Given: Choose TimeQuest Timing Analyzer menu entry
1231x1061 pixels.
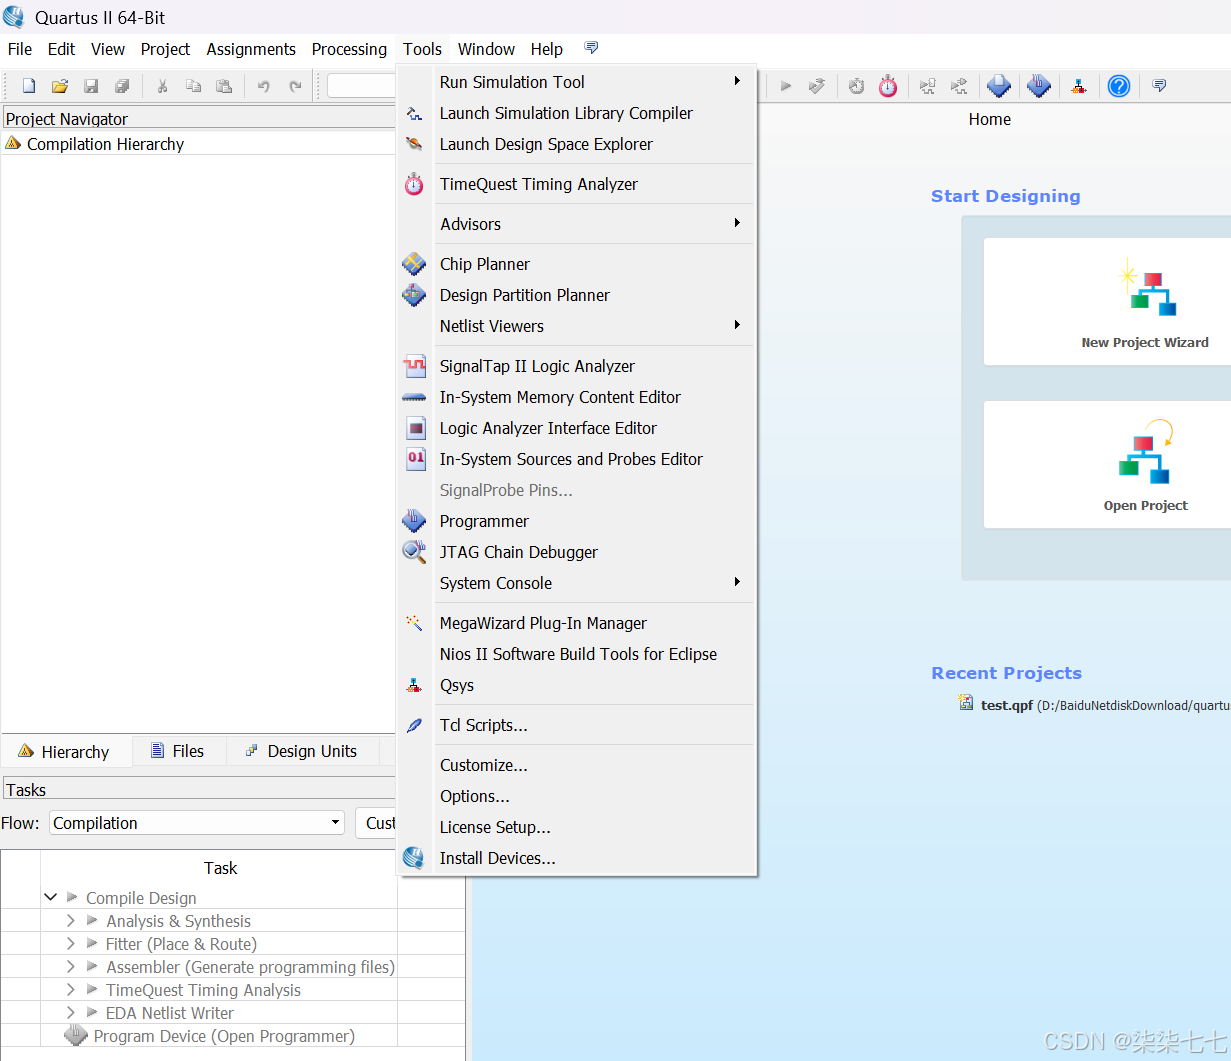Looking at the screenshot, I should [x=577, y=184].
